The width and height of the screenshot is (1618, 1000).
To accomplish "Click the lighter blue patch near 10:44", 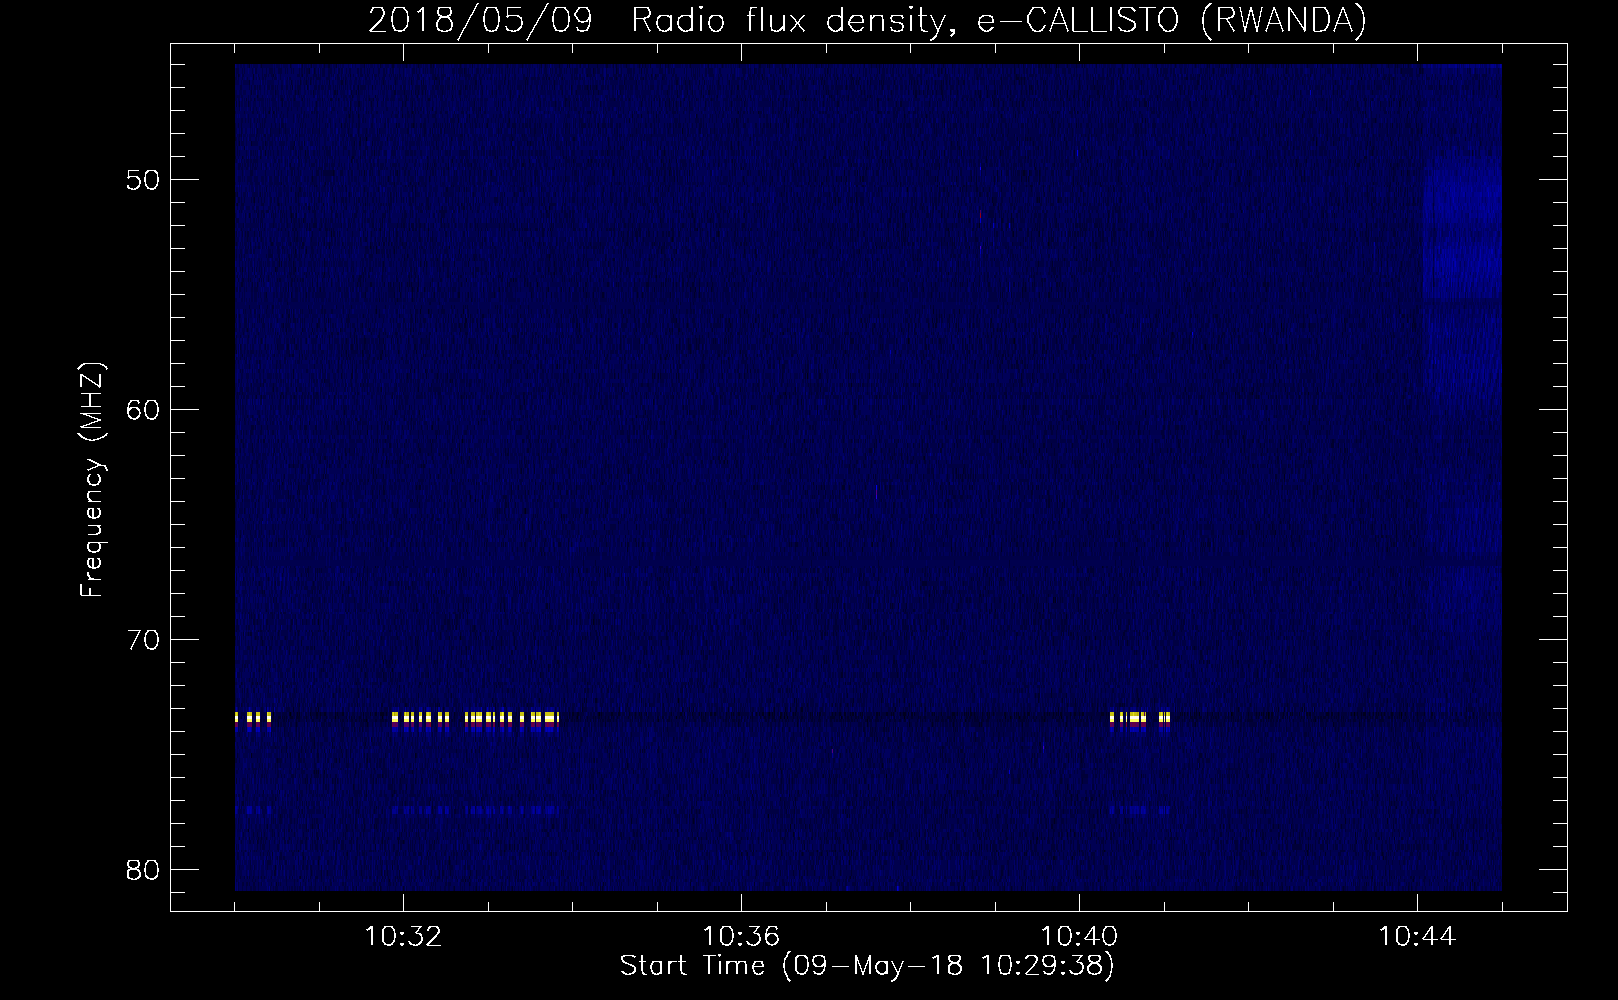I will click(x=1462, y=227).
